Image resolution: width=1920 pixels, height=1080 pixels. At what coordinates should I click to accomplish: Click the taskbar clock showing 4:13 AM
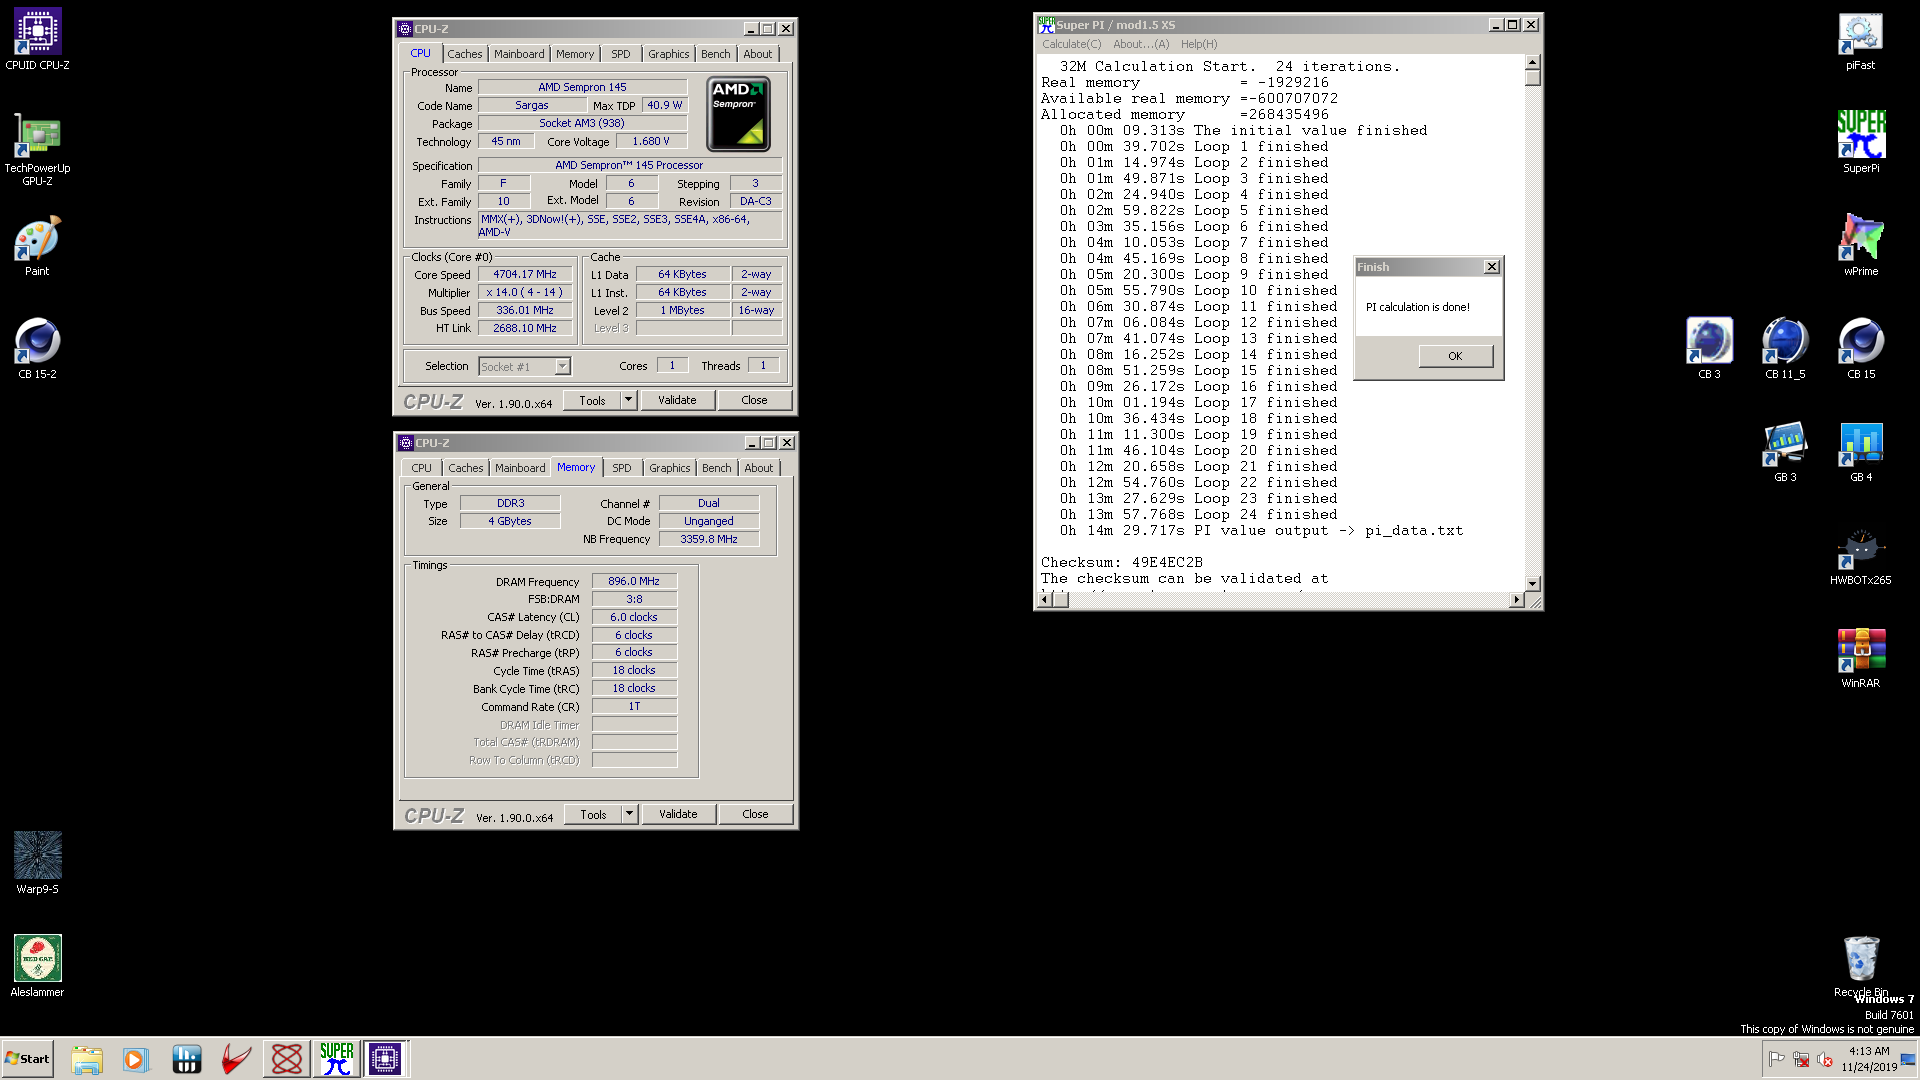[x=1868, y=1059]
